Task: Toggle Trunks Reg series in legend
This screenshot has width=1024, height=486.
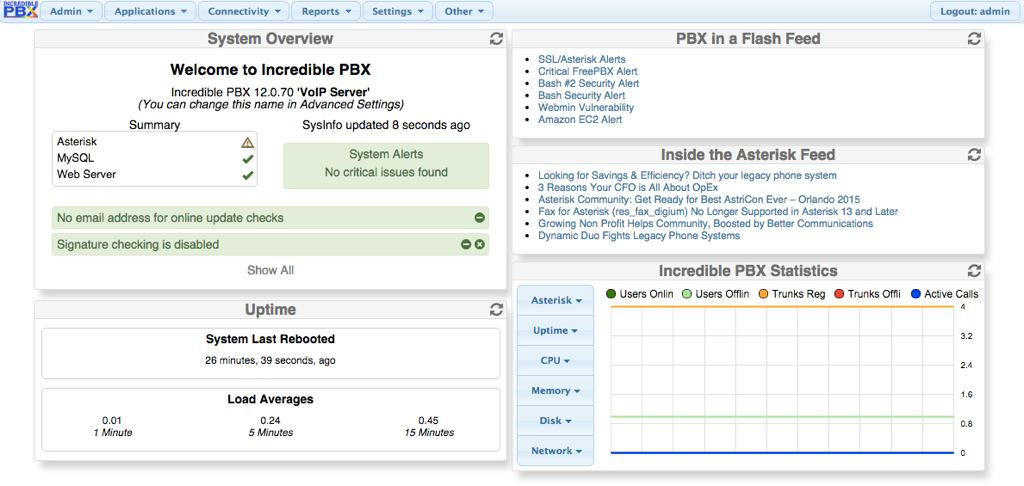Action: pos(792,294)
